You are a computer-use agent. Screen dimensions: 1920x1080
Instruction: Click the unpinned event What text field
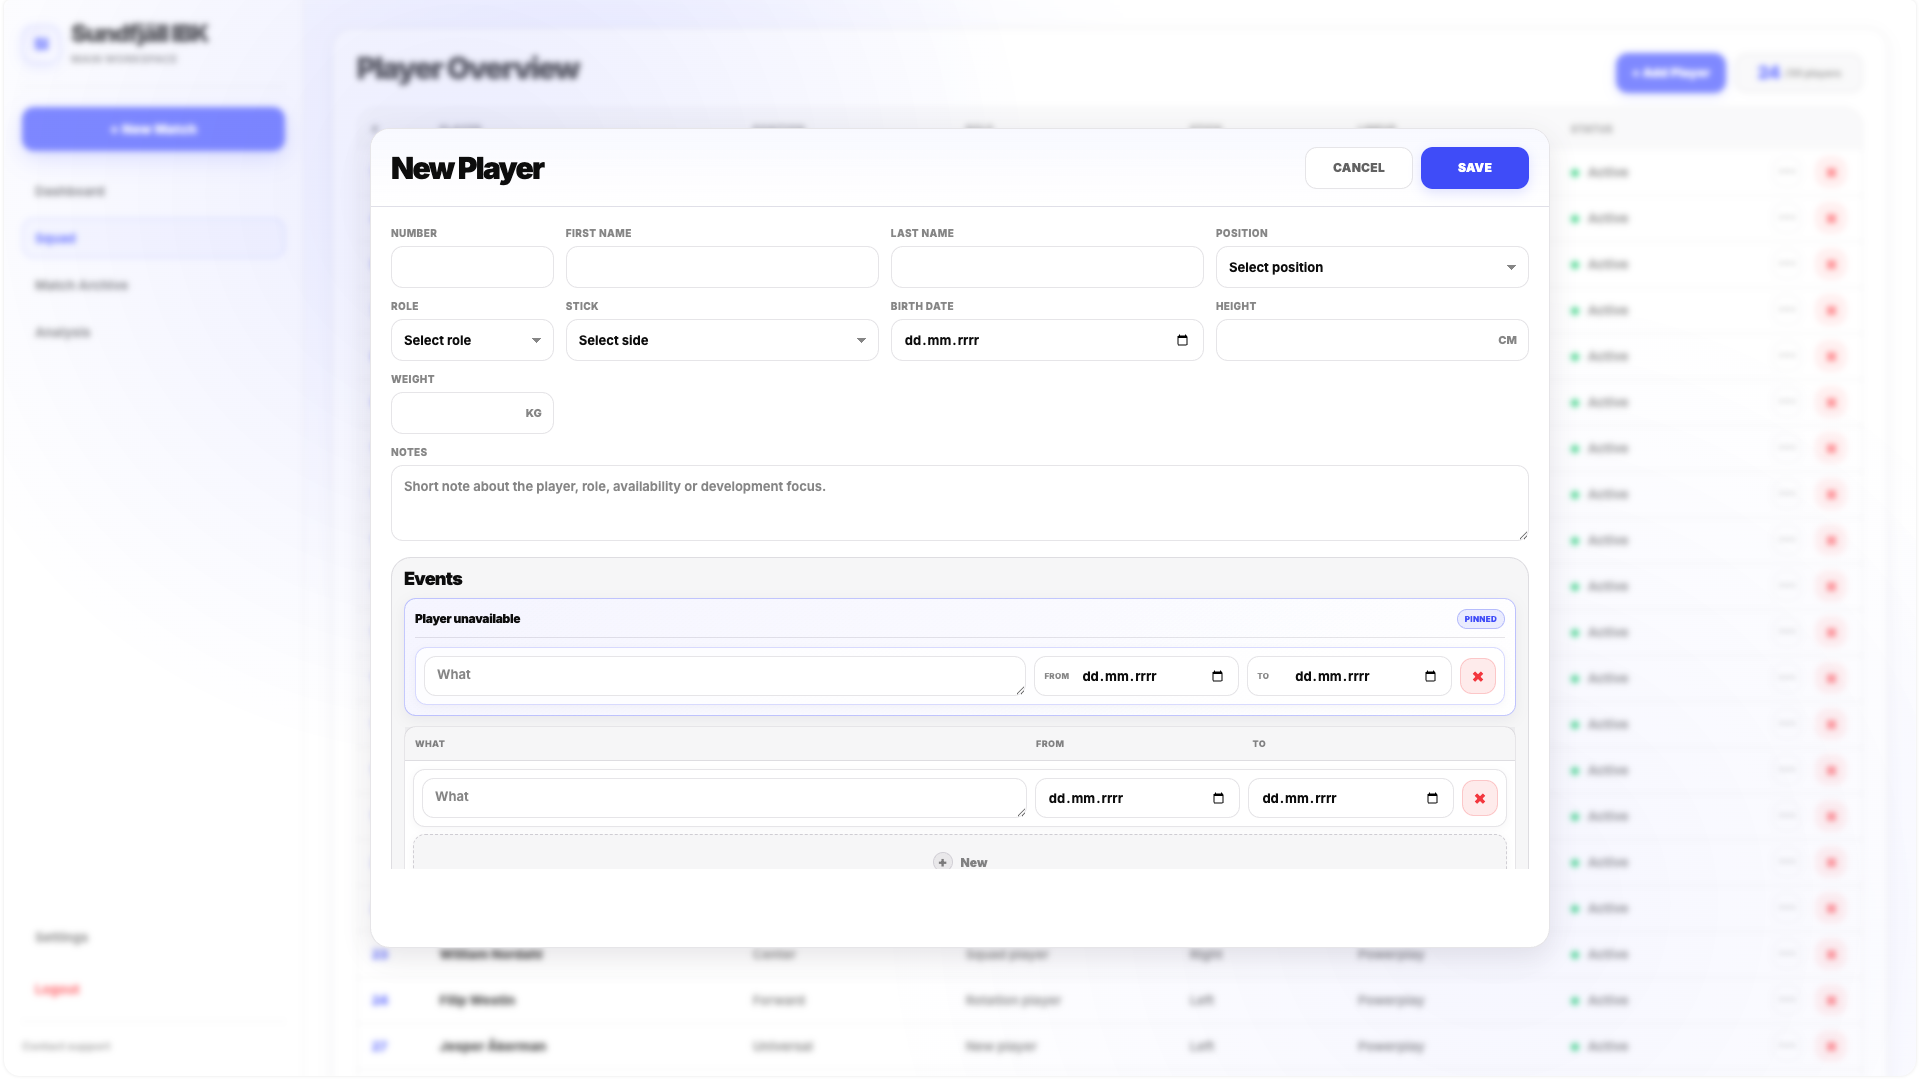pos(724,798)
